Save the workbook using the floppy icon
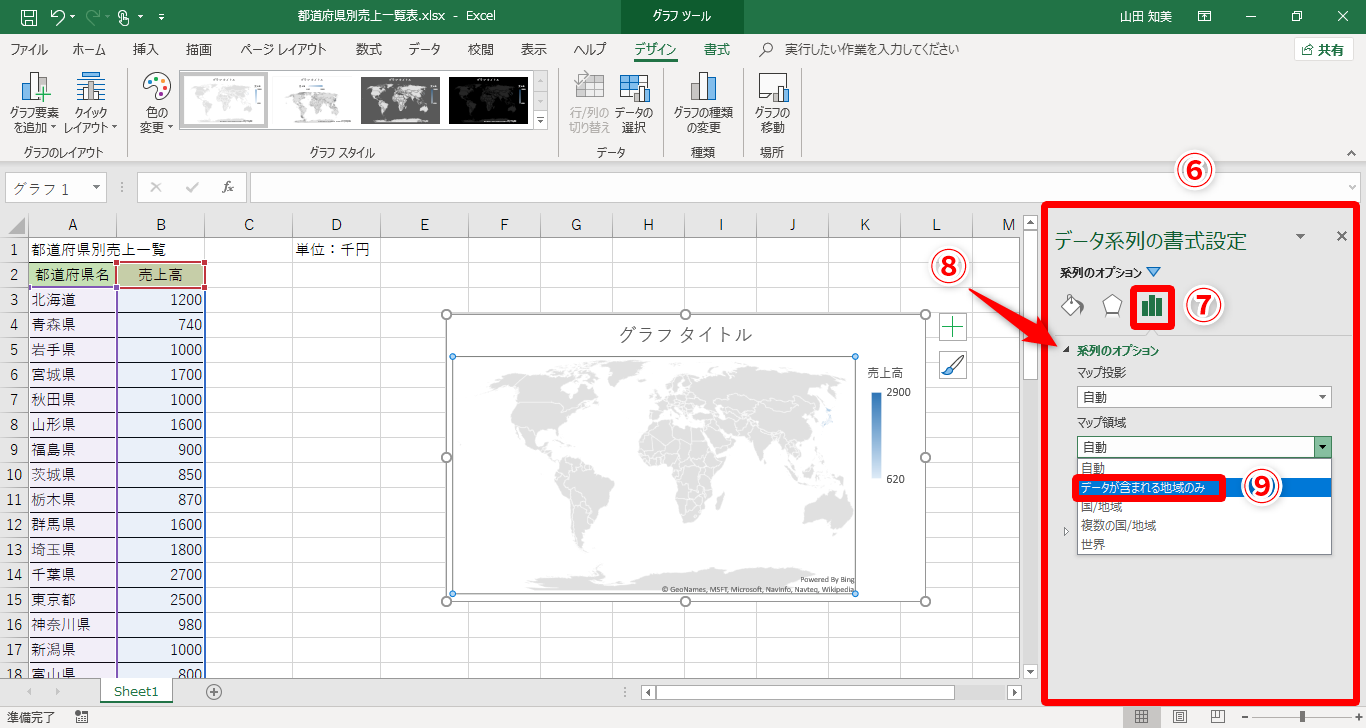Screen dimensions: 1366x728 29,16
